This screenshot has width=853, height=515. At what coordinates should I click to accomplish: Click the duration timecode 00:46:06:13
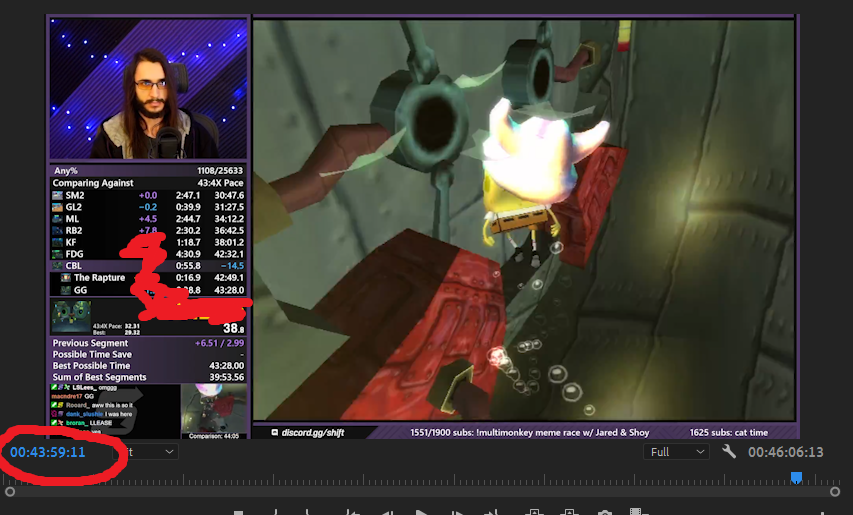click(x=786, y=452)
